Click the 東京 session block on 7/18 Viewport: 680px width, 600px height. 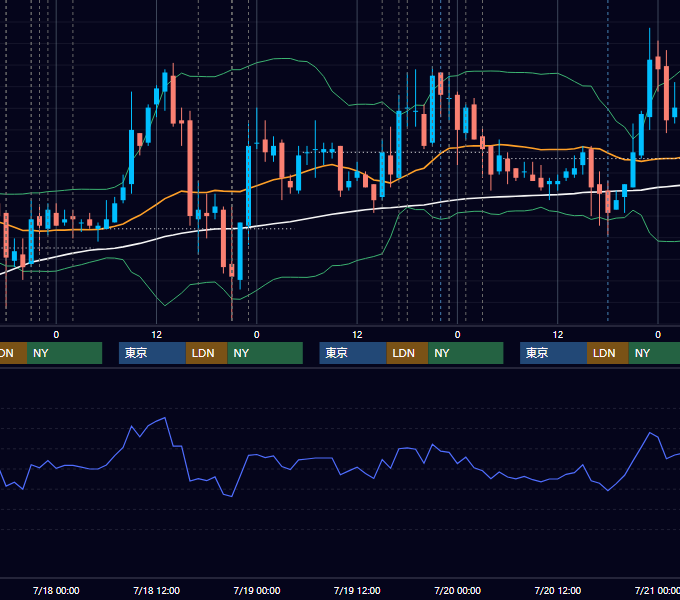tap(152, 353)
